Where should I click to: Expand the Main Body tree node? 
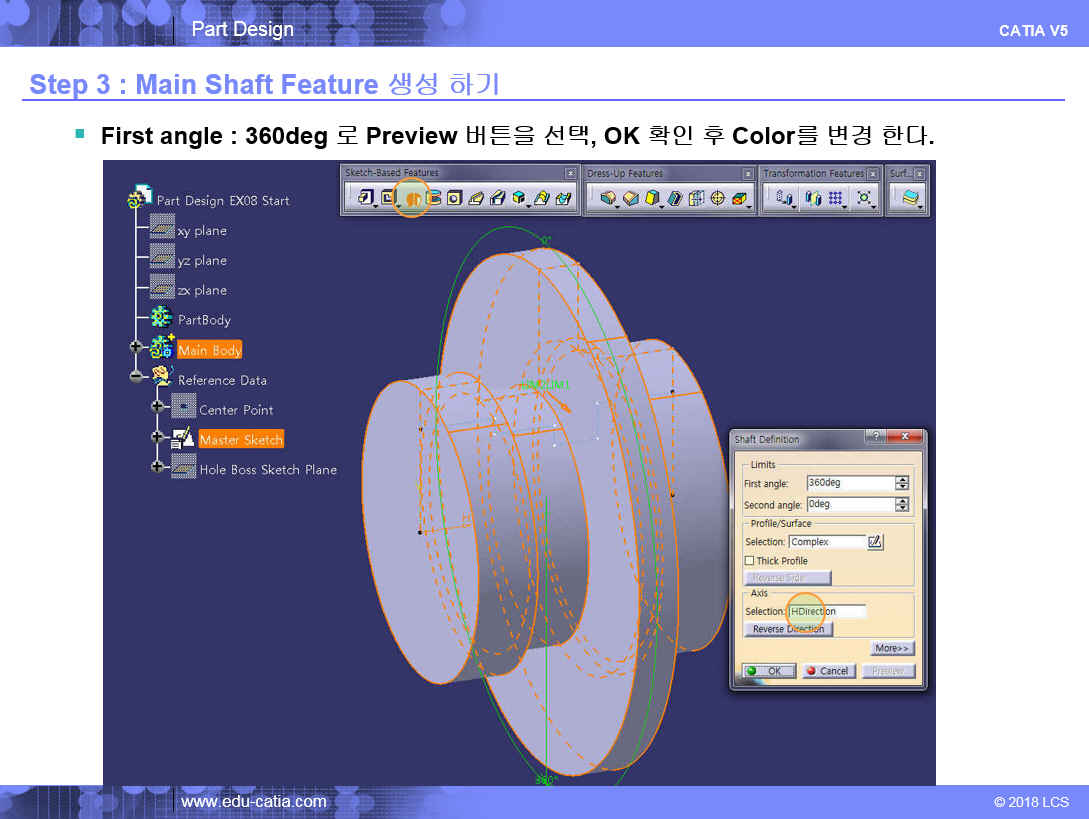pos(136,347)
